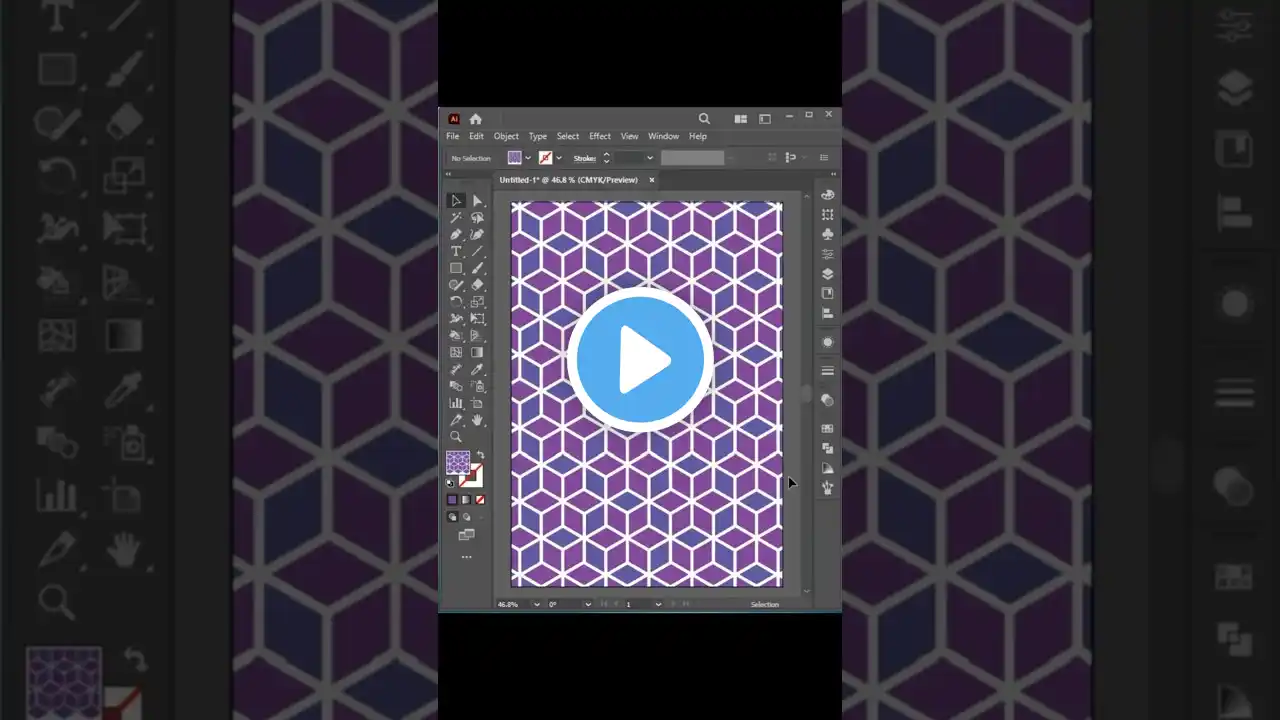Open the Edit Toolbar ellipsis menu
The width and height of the screenshot is (1280, 720).
[x=466, y=557]
